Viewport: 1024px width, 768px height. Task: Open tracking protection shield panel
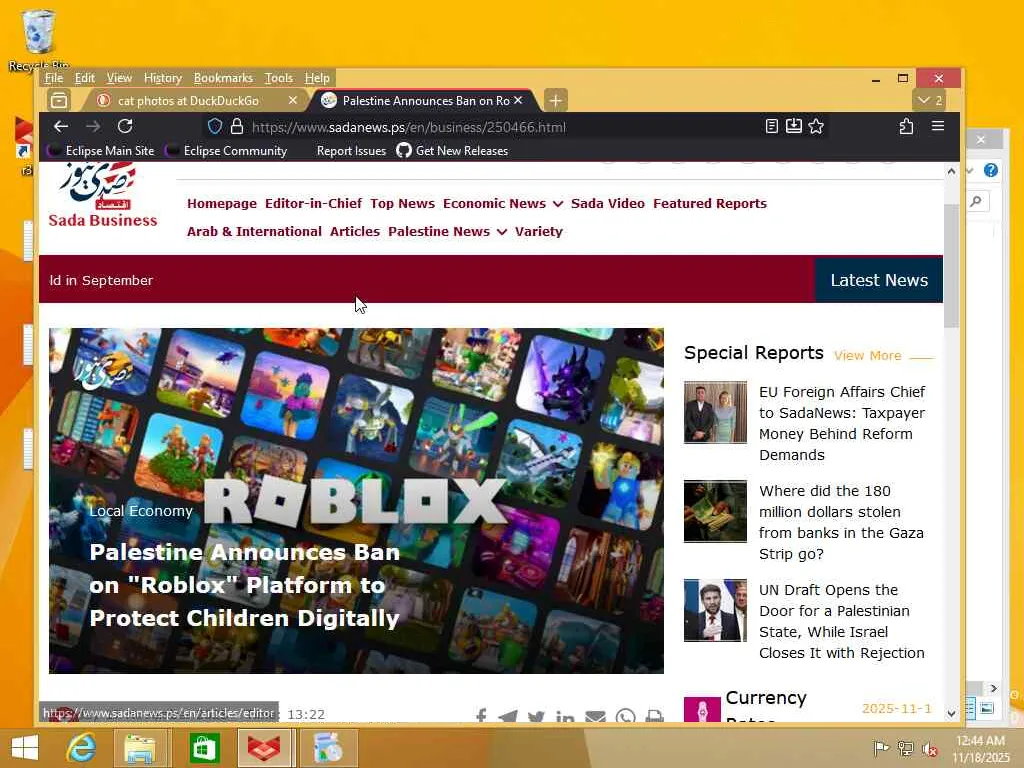click(215, 126)
